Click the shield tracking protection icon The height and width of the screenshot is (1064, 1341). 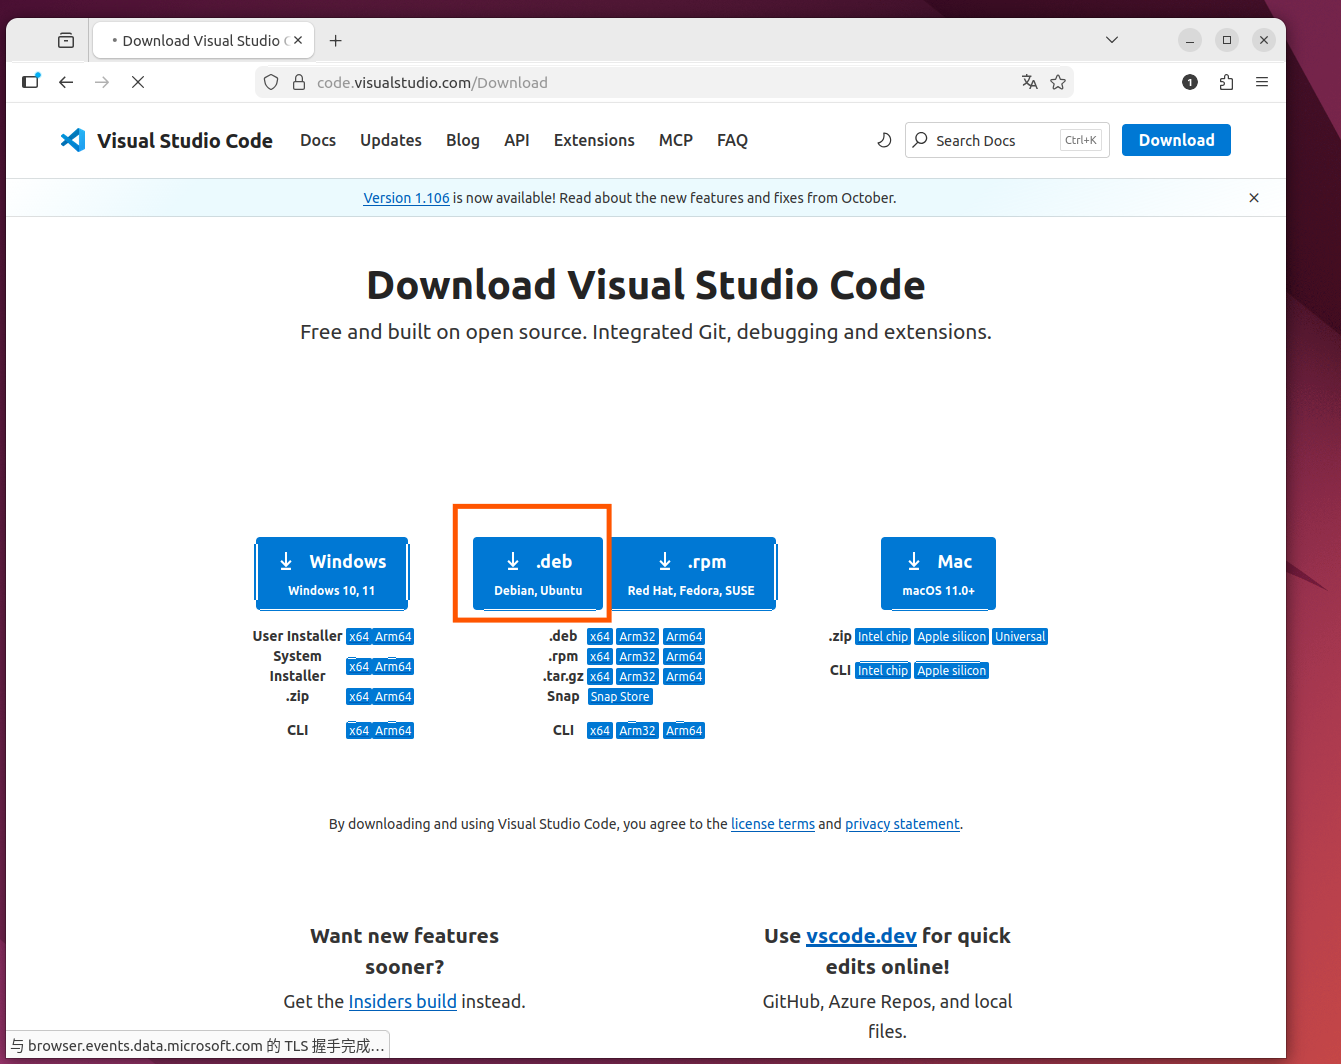coord(271,82)
